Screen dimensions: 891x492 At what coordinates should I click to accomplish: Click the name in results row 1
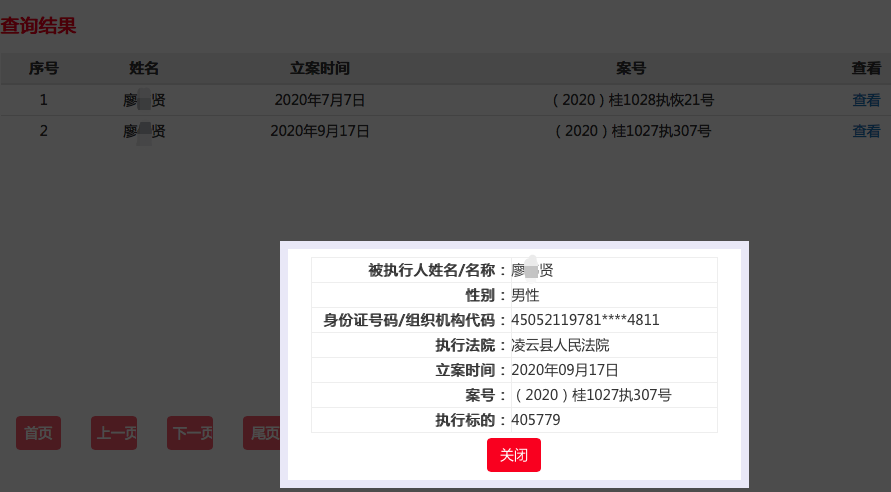(144, 101)
